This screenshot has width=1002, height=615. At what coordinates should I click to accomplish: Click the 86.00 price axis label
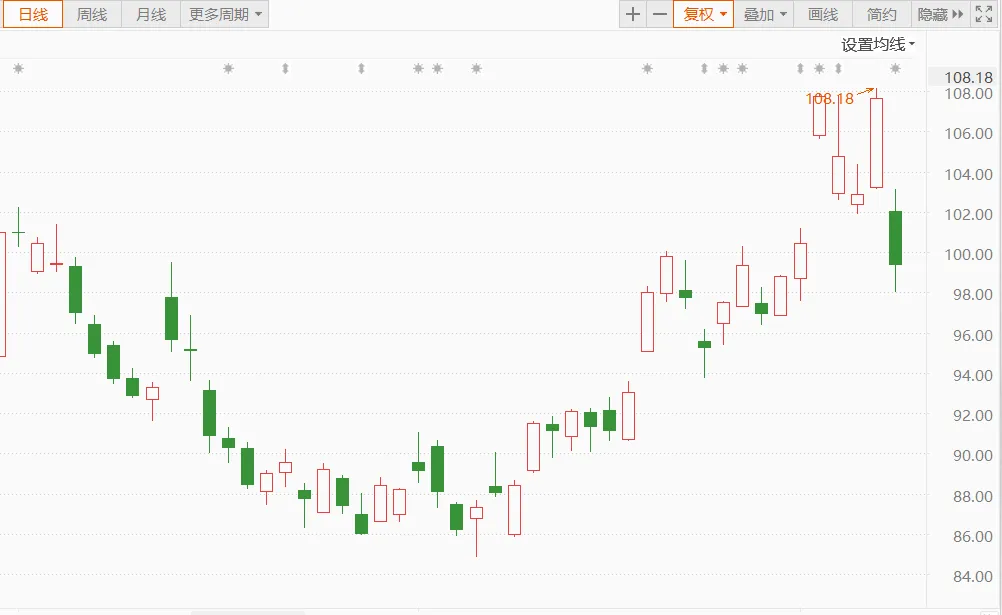(972, 536)
